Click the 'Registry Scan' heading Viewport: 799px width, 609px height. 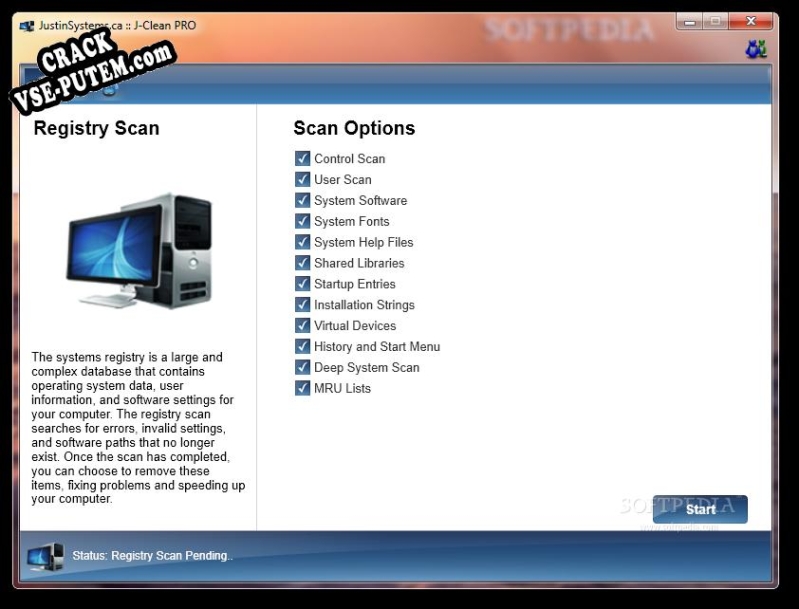point(96,128)
